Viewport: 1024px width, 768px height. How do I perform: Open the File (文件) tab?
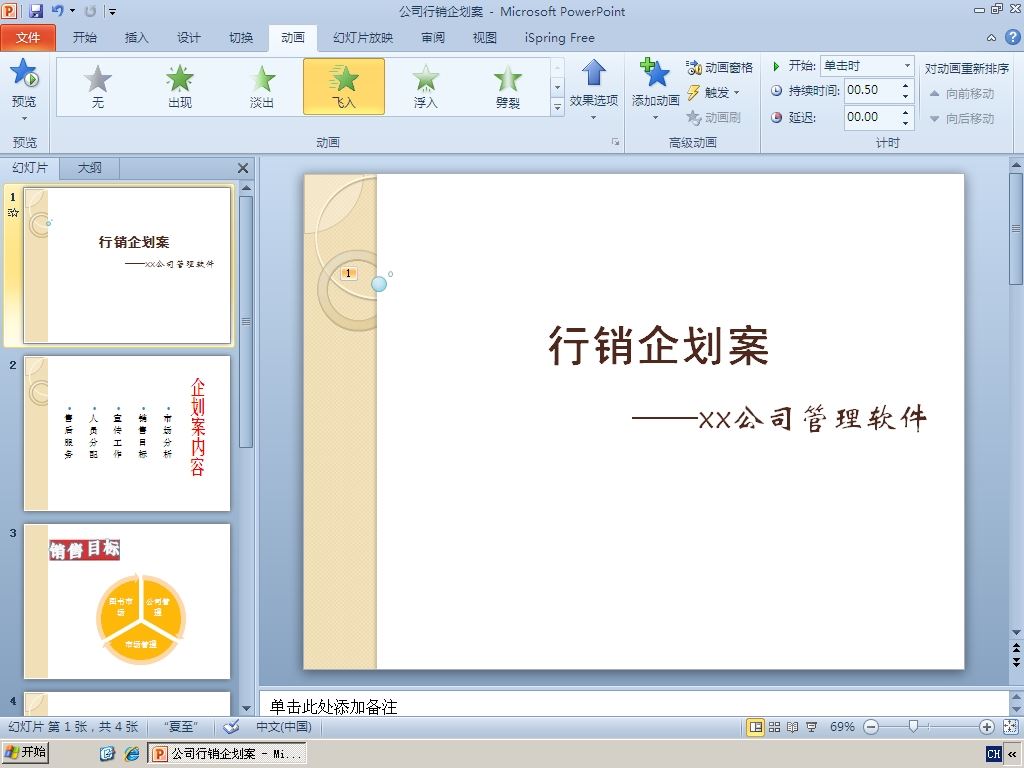pyautogui.click(x=28, y=38)
